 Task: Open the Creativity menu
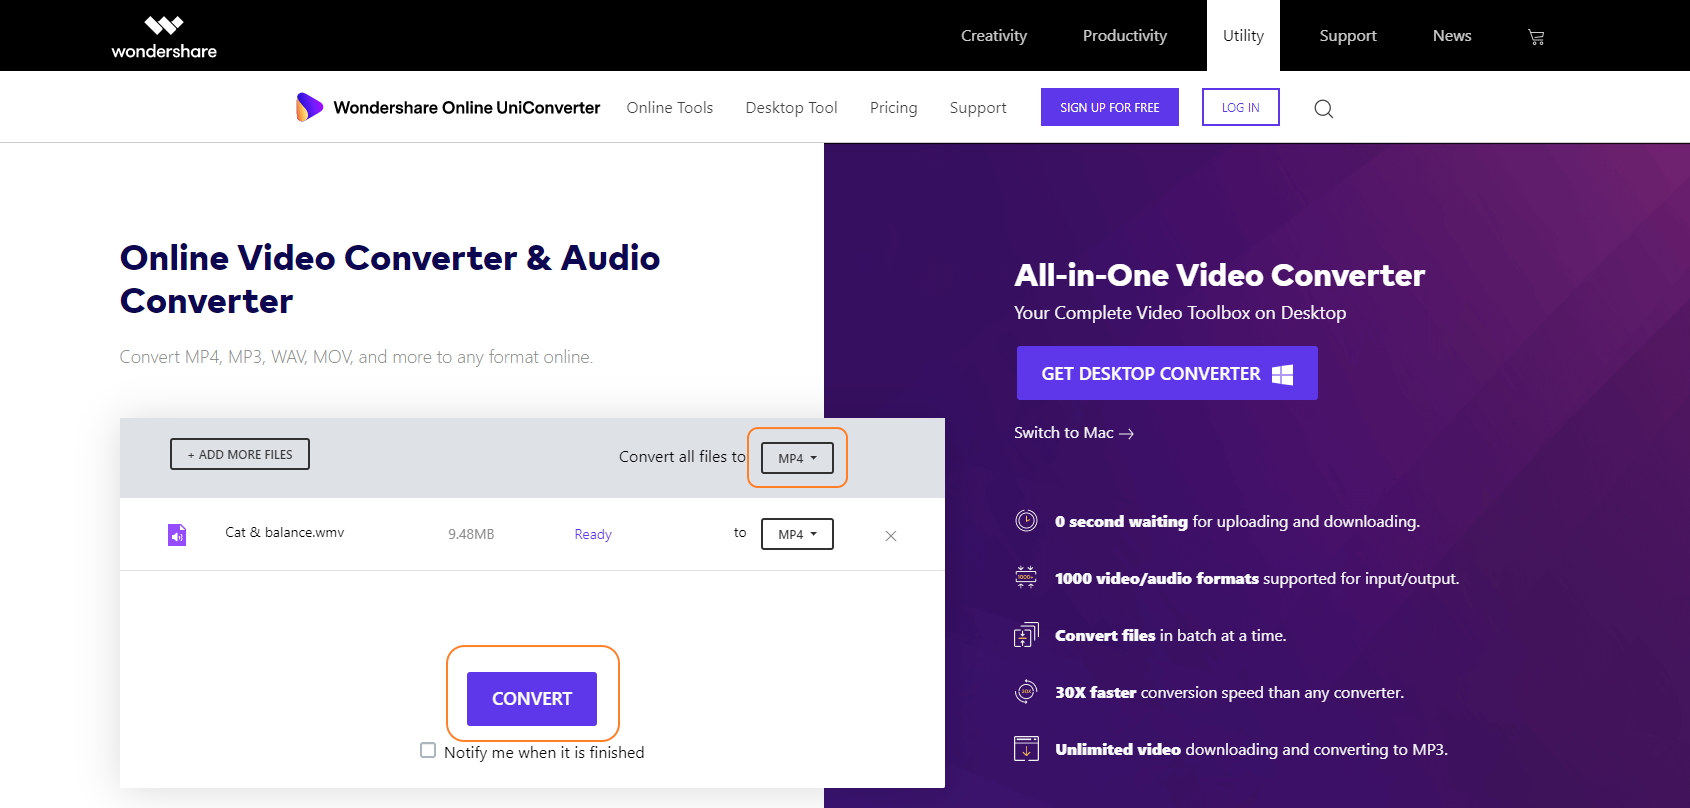tap(993, 36)
